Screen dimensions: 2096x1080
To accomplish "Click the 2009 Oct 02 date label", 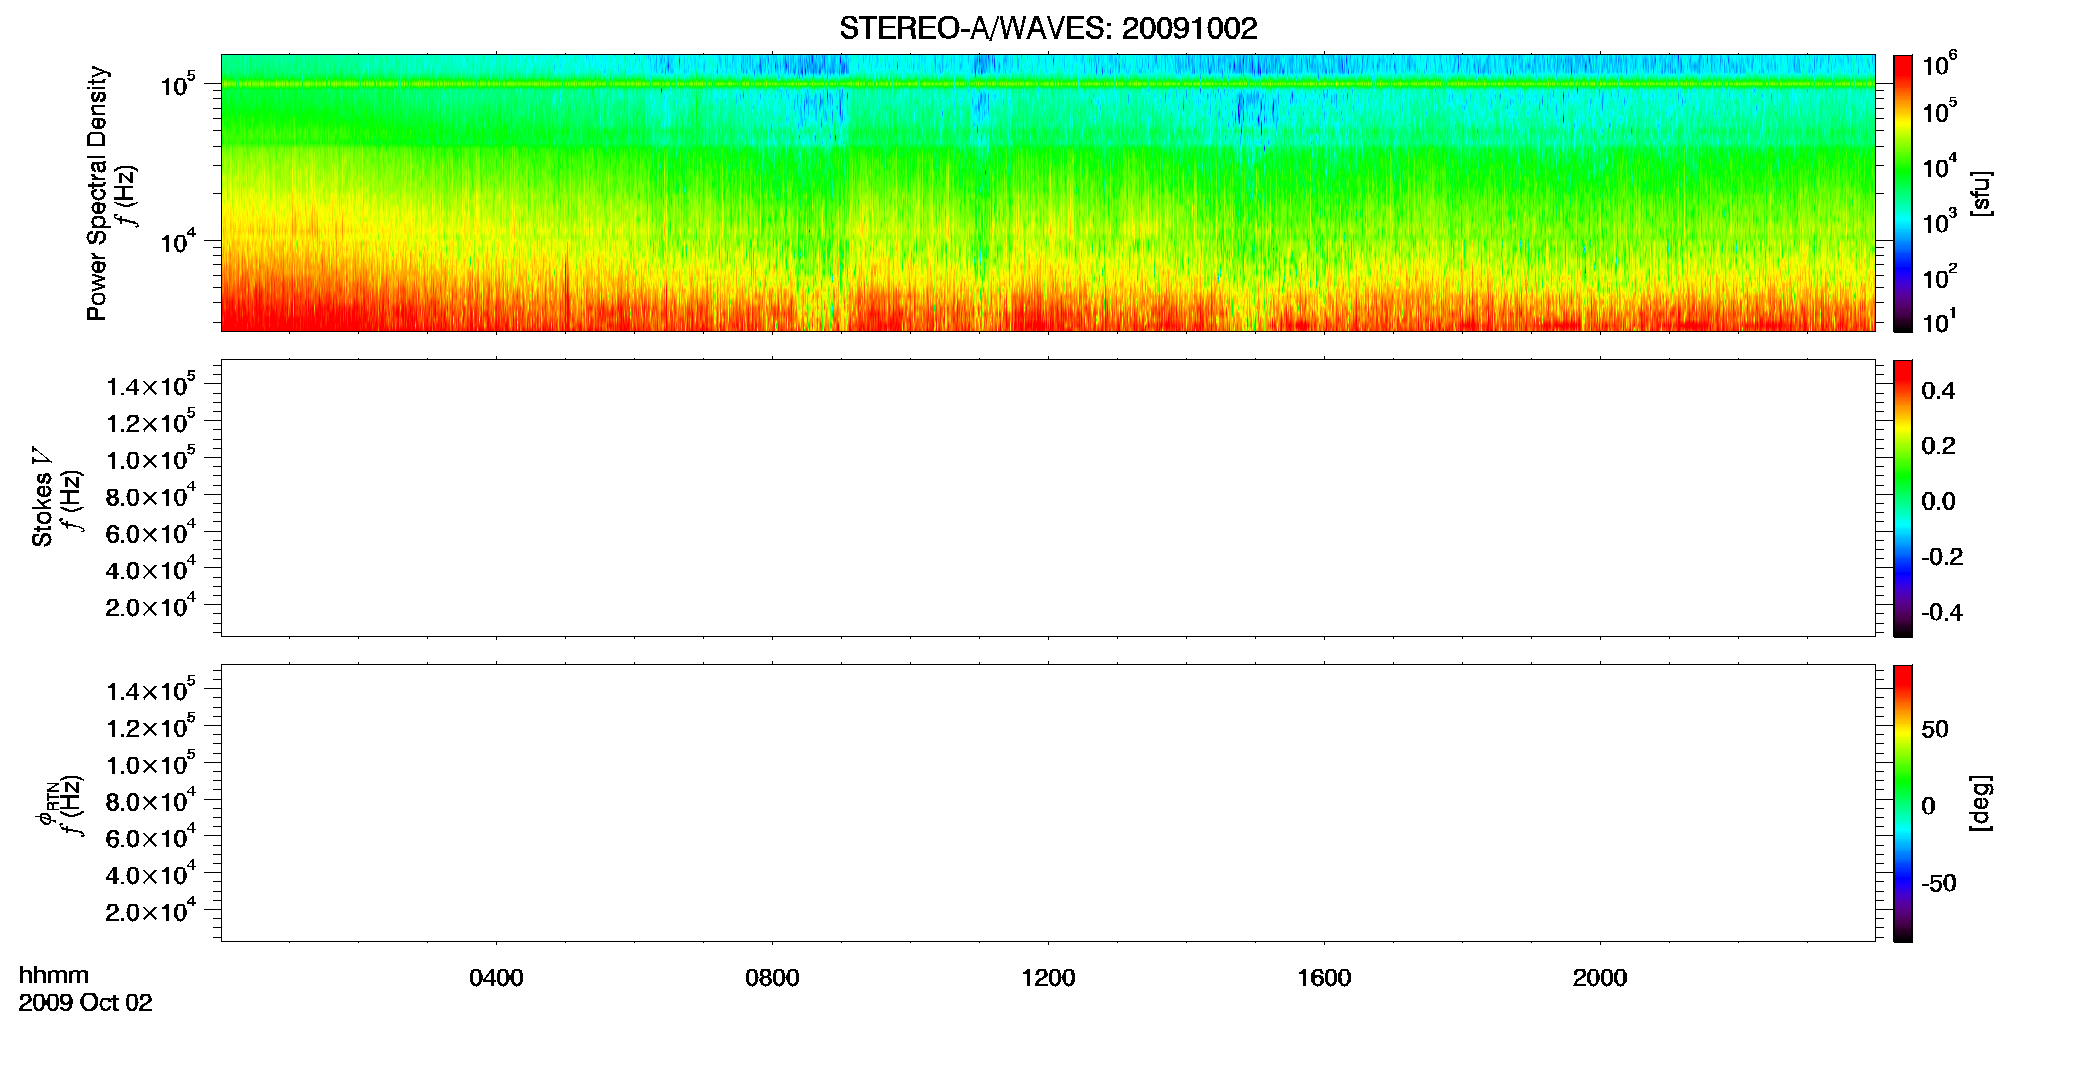I will point(85,1003).
